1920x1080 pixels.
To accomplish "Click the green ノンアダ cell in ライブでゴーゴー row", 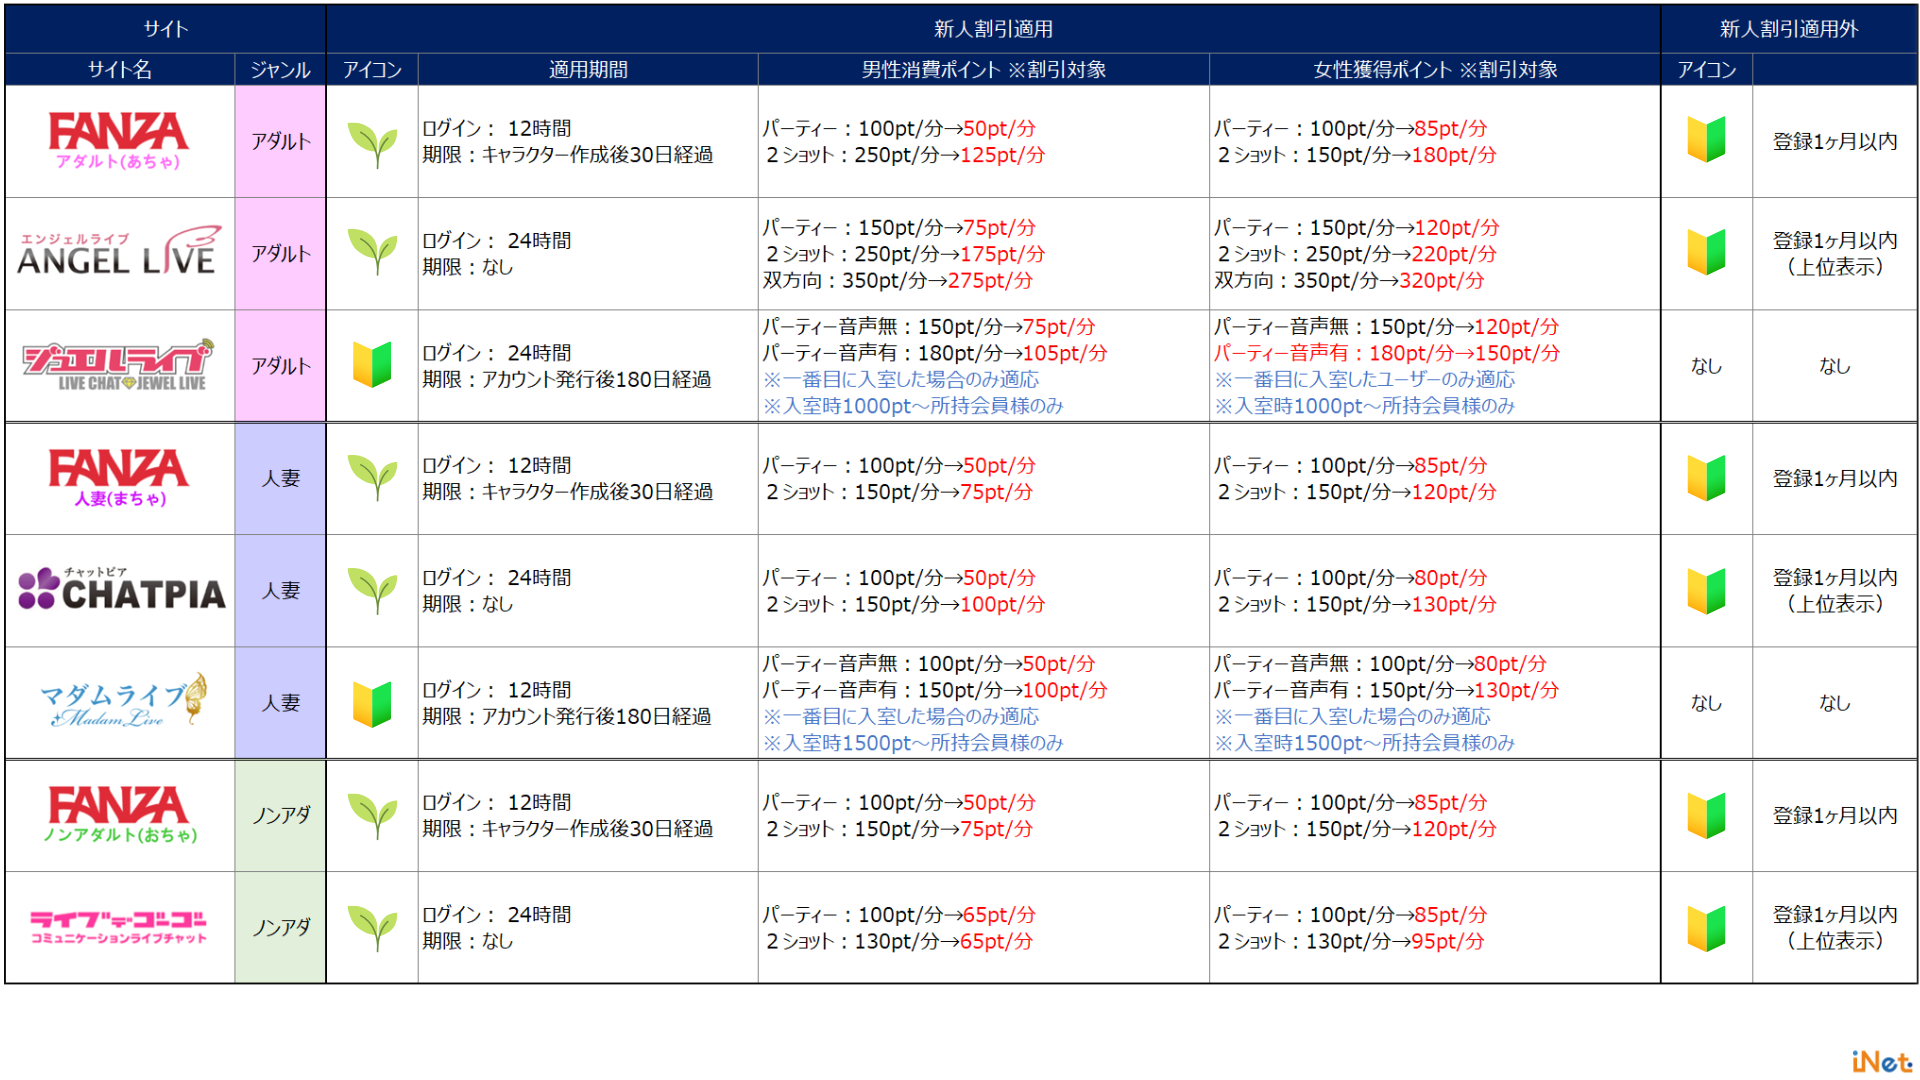I will [x=280, y=927].
